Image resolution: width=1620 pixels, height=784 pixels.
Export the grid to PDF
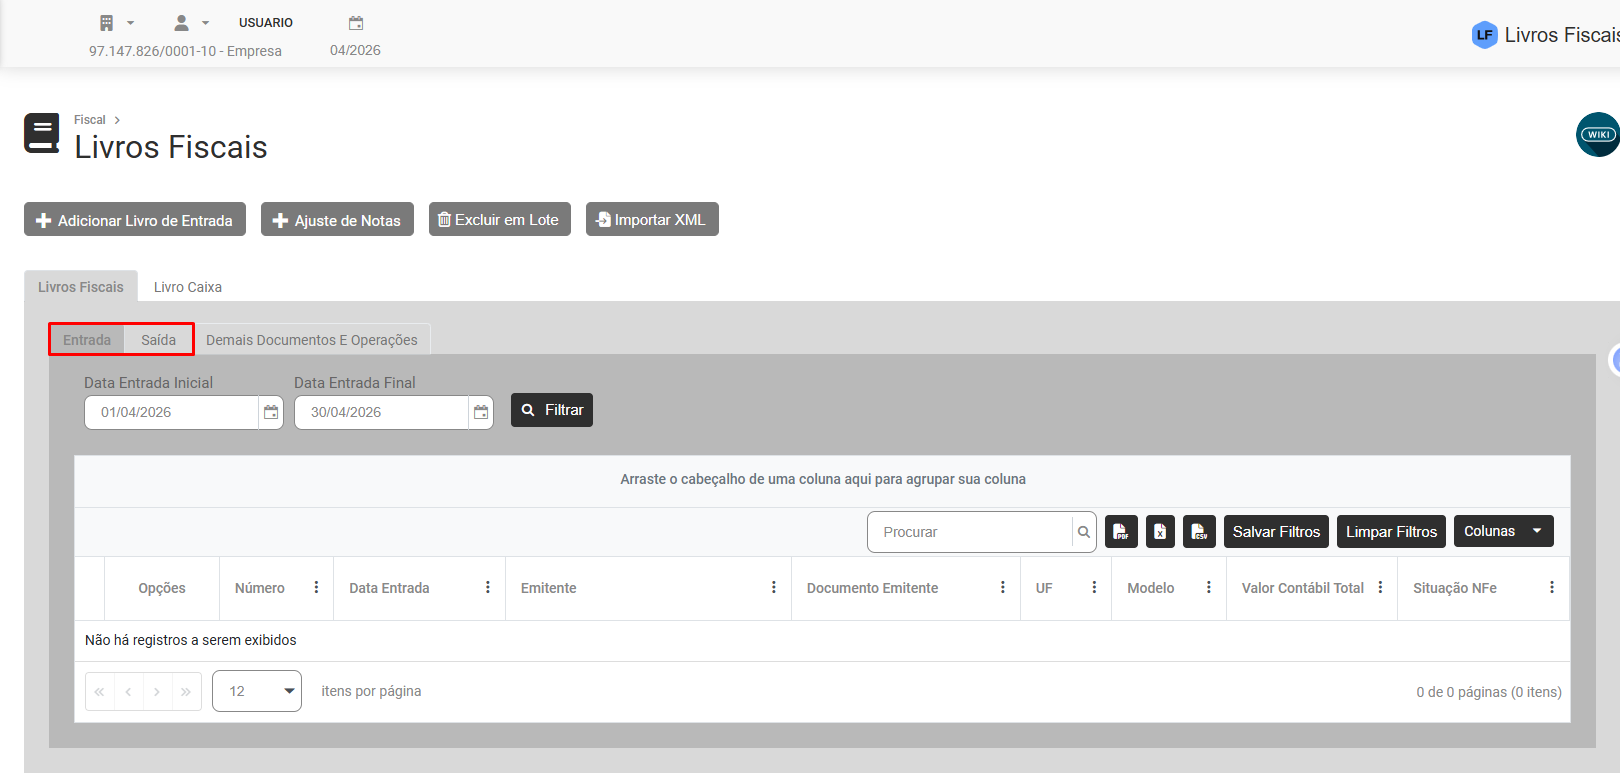pos(1121,532)
